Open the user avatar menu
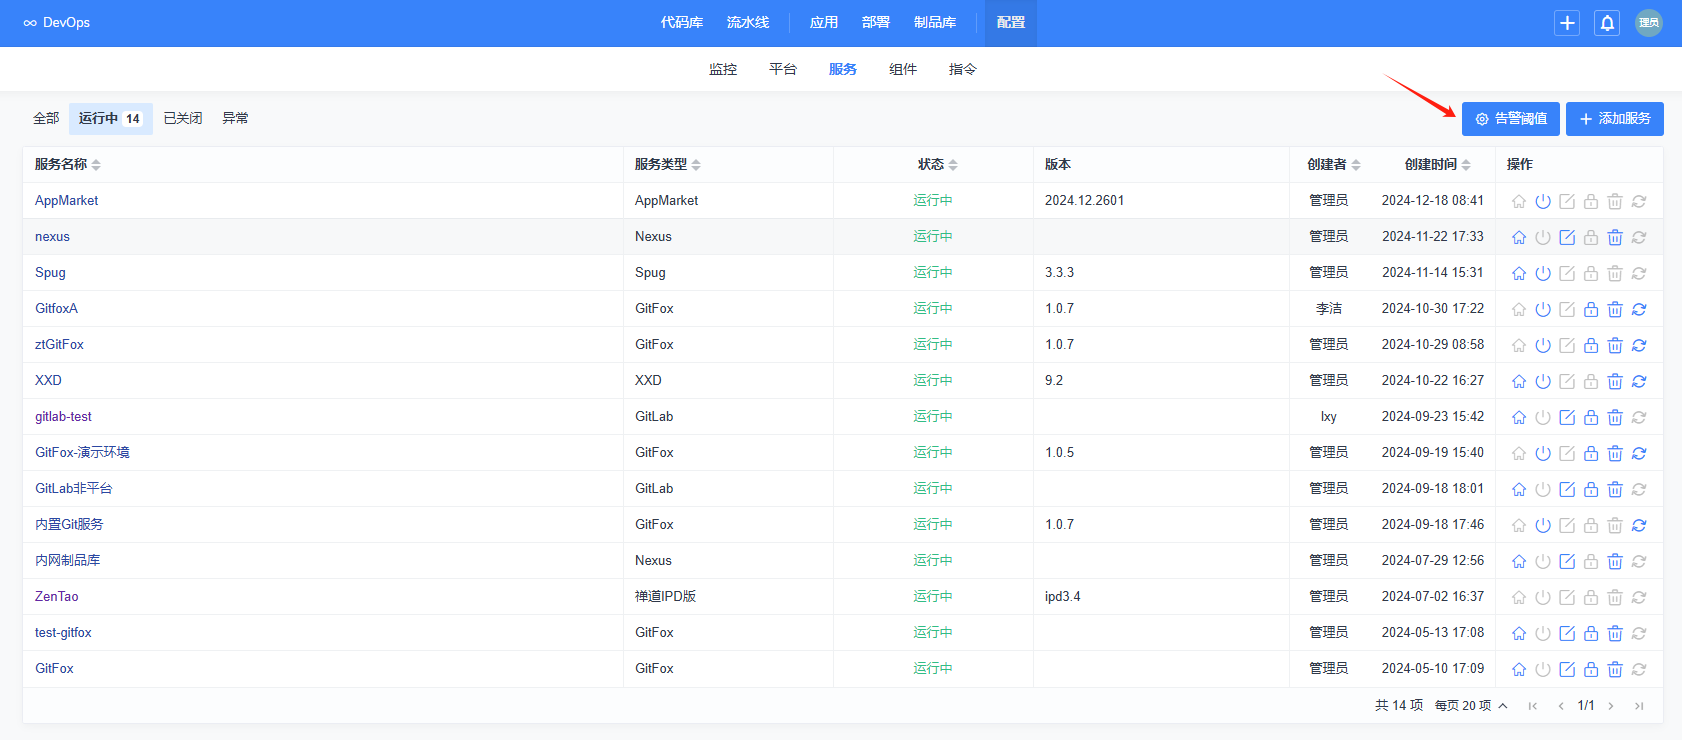1682x740 pixels. point(1648,23)
